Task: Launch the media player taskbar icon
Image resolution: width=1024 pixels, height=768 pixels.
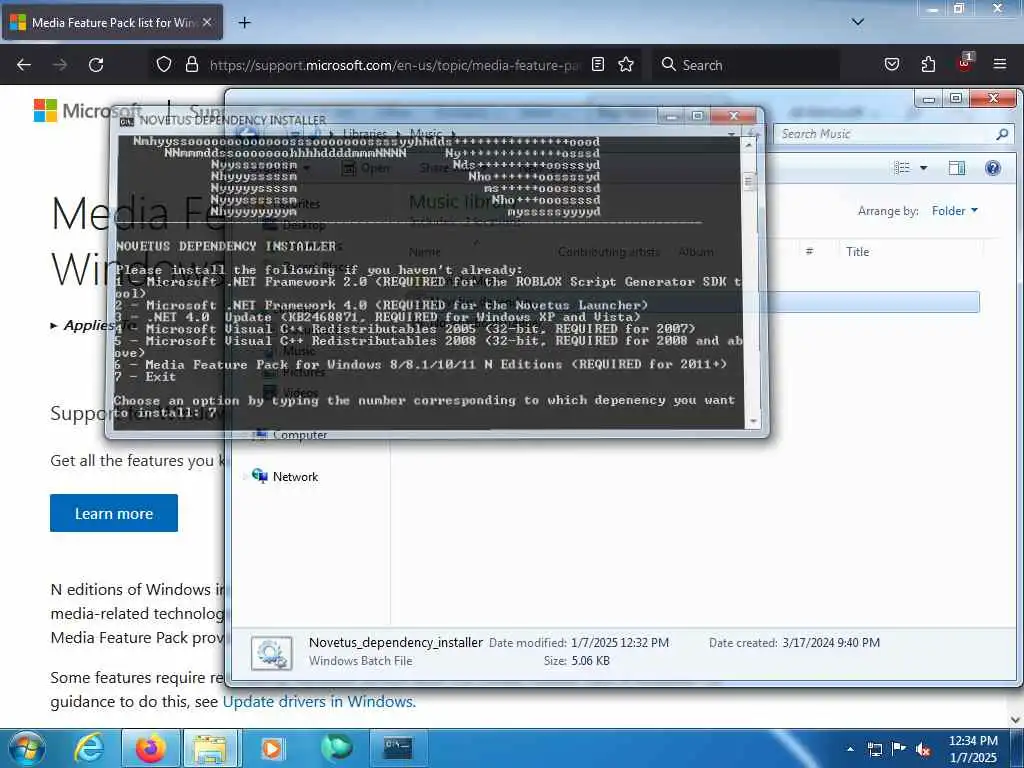Action: coord(272,748)
